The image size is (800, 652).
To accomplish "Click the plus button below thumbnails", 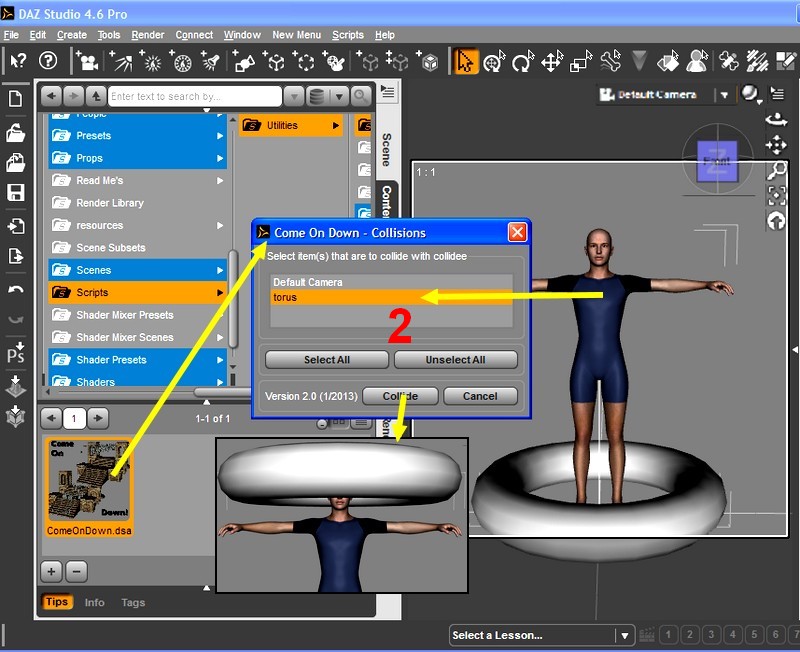I will point(51,571).
